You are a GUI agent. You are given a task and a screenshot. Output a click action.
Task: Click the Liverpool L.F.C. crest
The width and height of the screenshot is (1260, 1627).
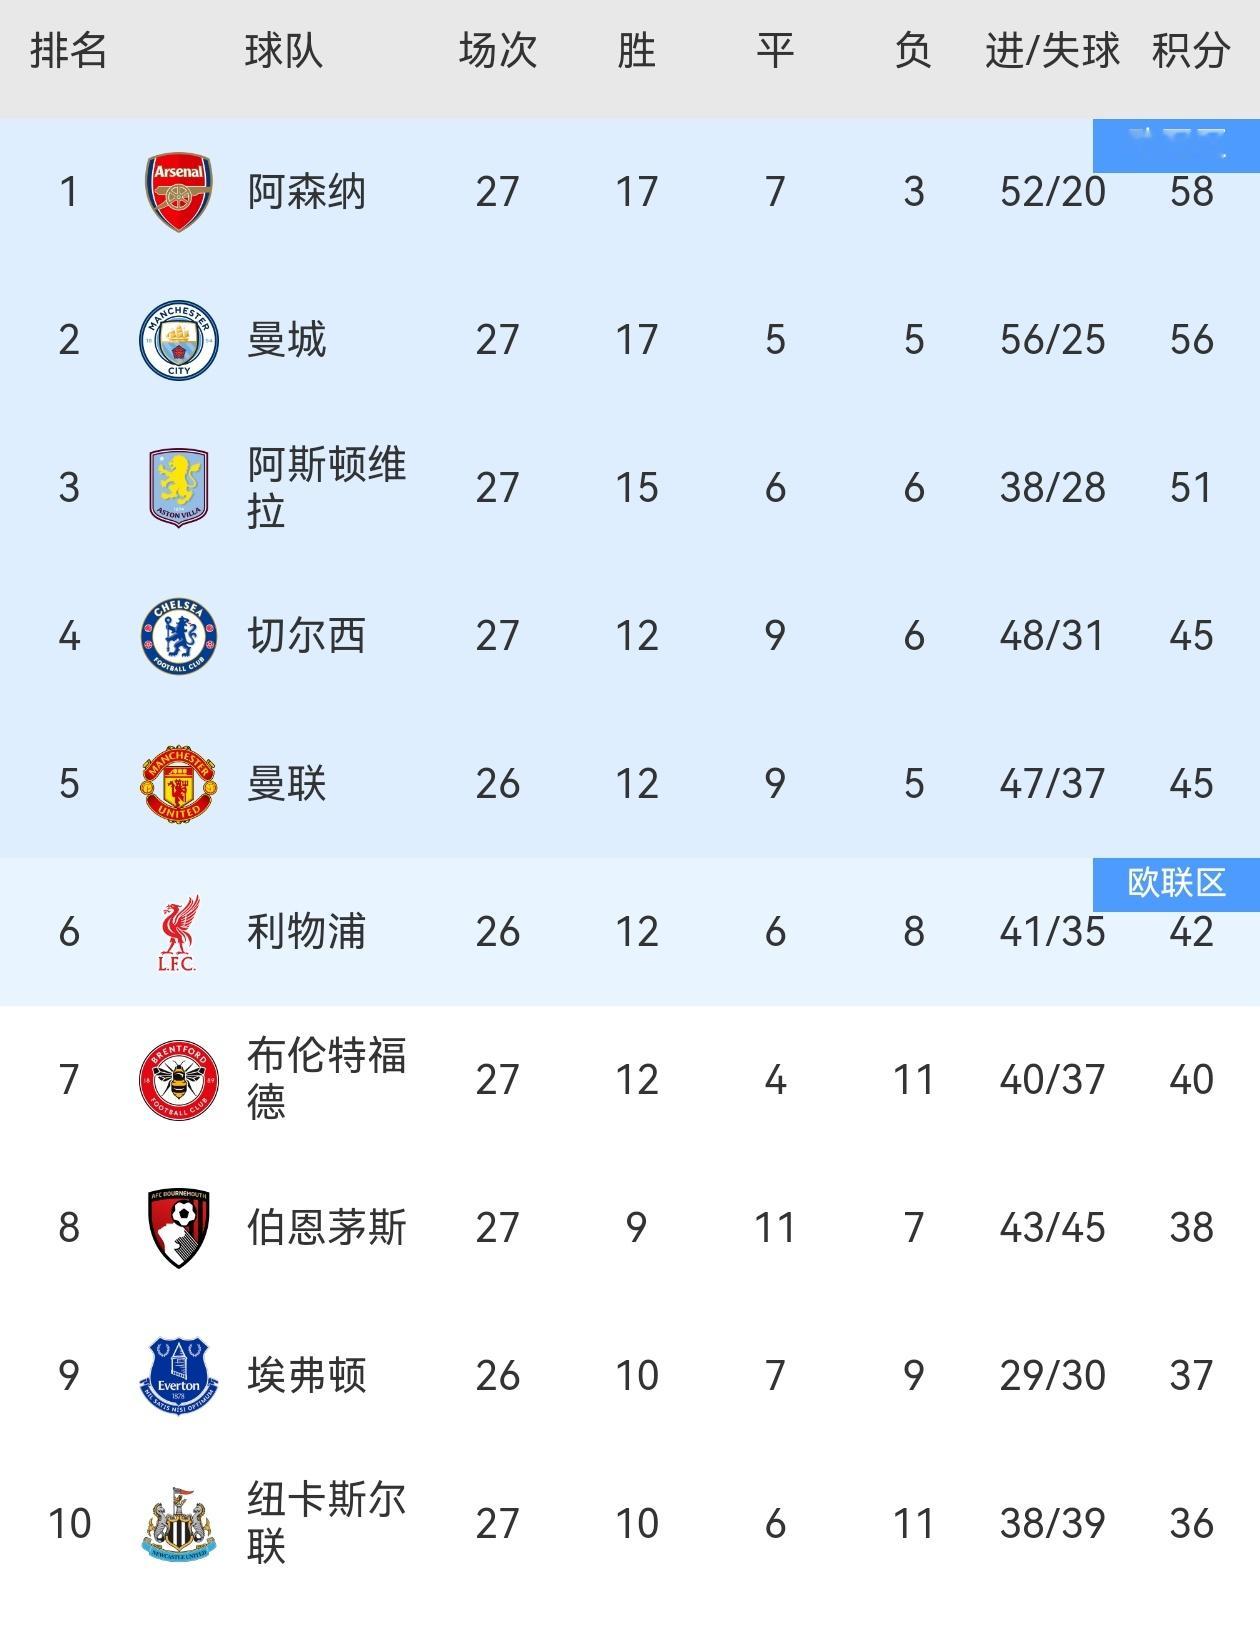[x=178, y=932]
